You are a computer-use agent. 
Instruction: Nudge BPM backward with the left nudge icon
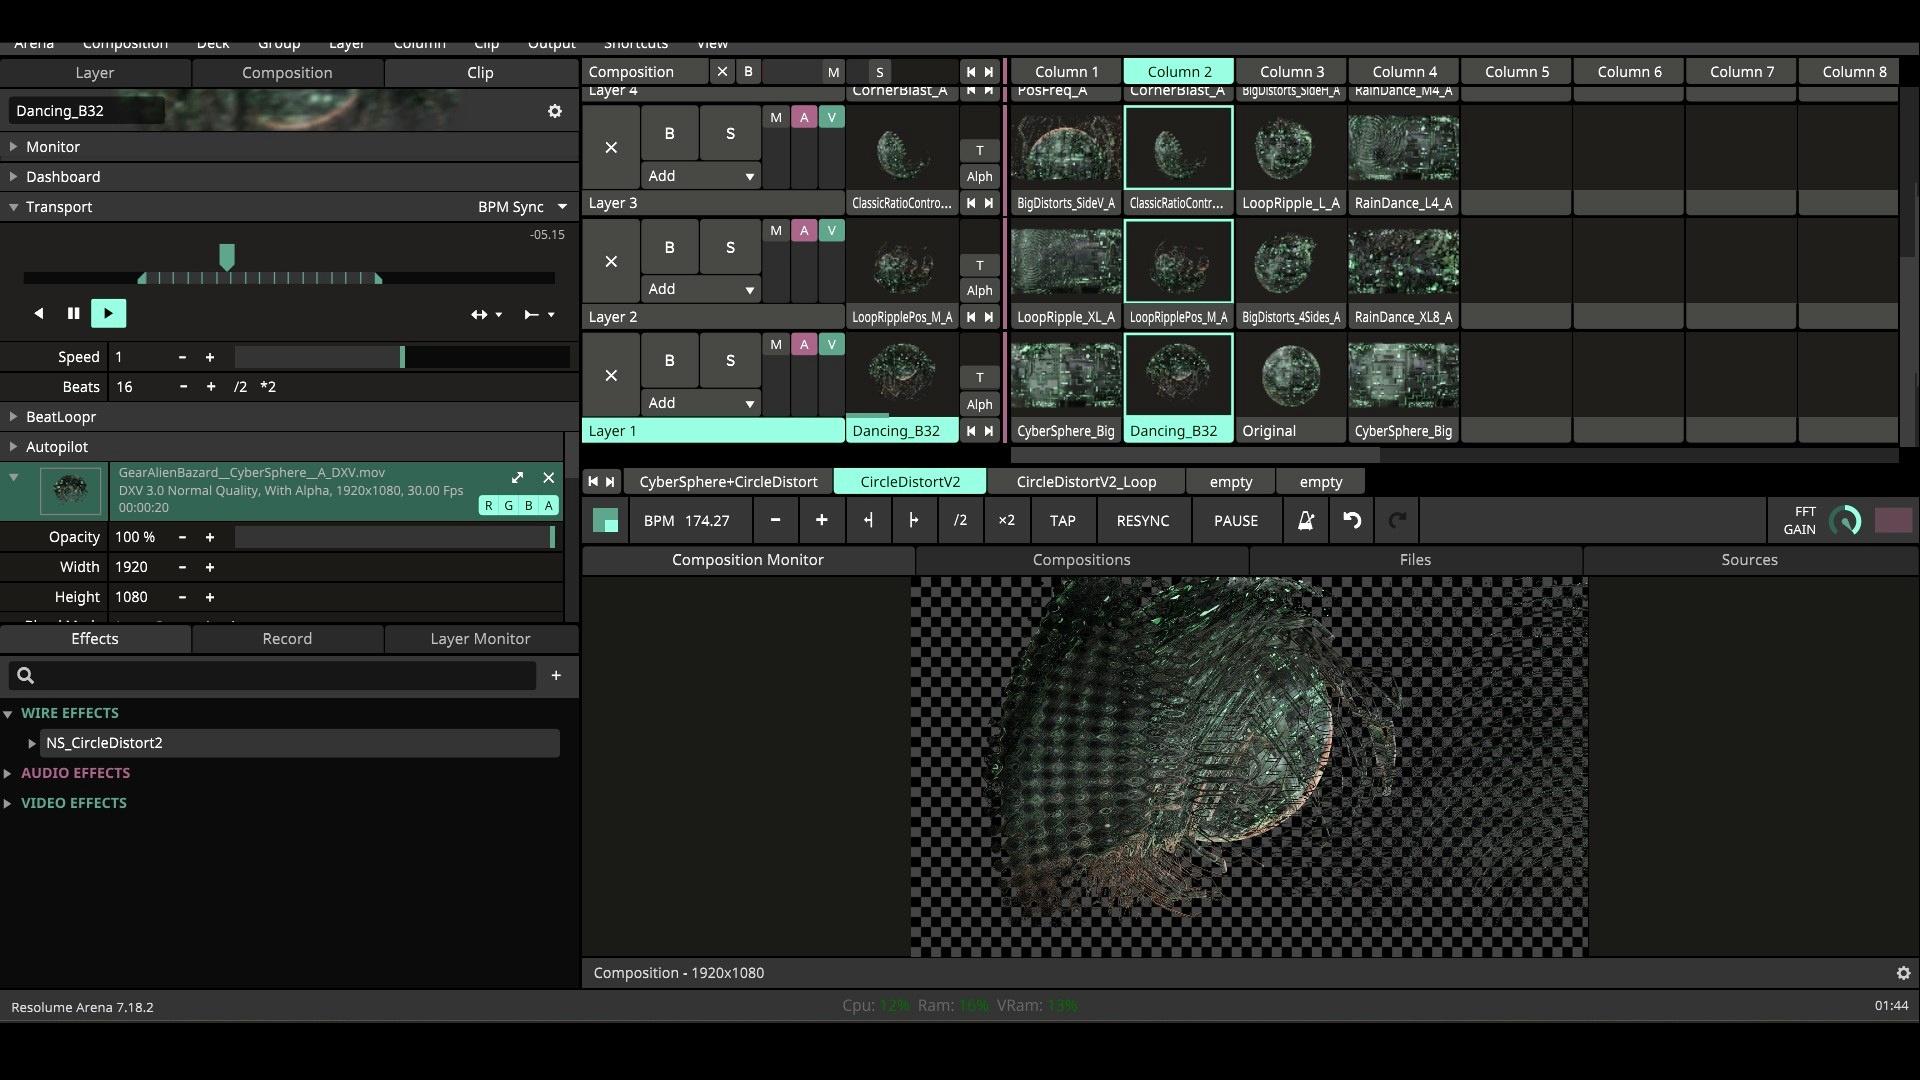coord(867,521)
